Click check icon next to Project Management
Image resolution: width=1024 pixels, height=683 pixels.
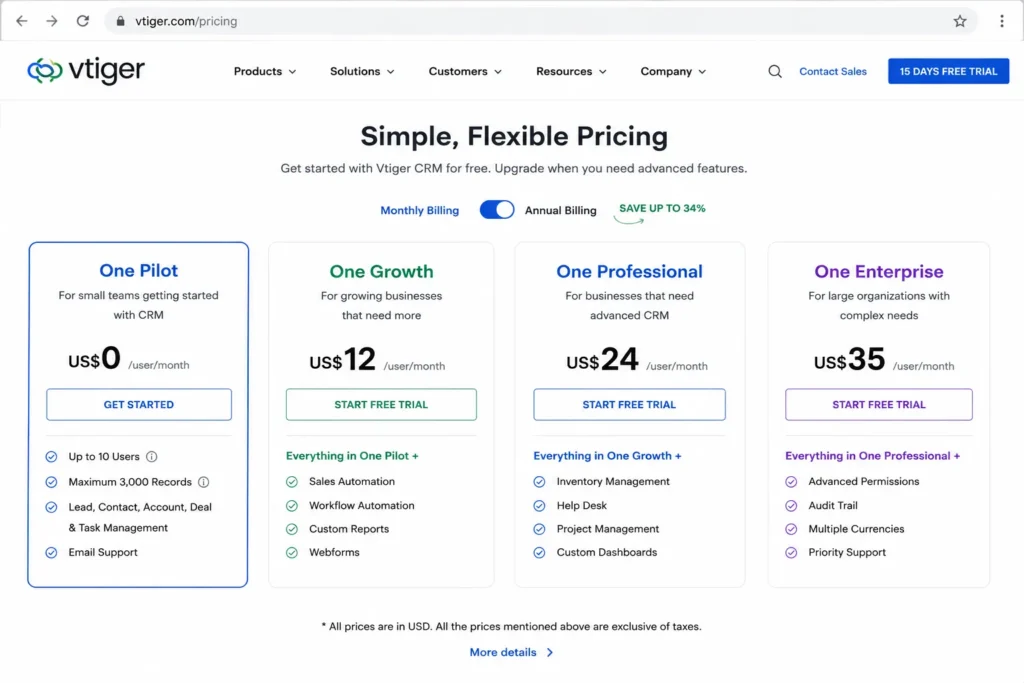click(539, 529)
